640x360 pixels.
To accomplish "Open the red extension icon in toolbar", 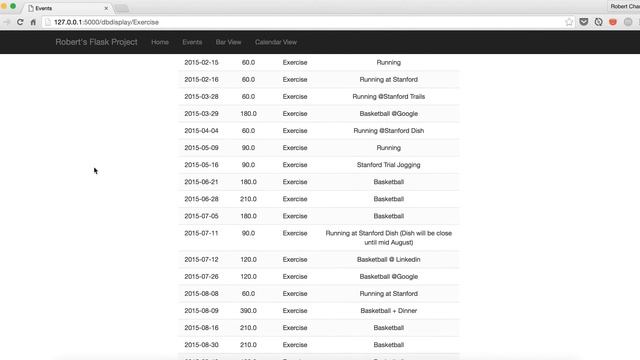I will pyautogui.click(x=613, y=22).
